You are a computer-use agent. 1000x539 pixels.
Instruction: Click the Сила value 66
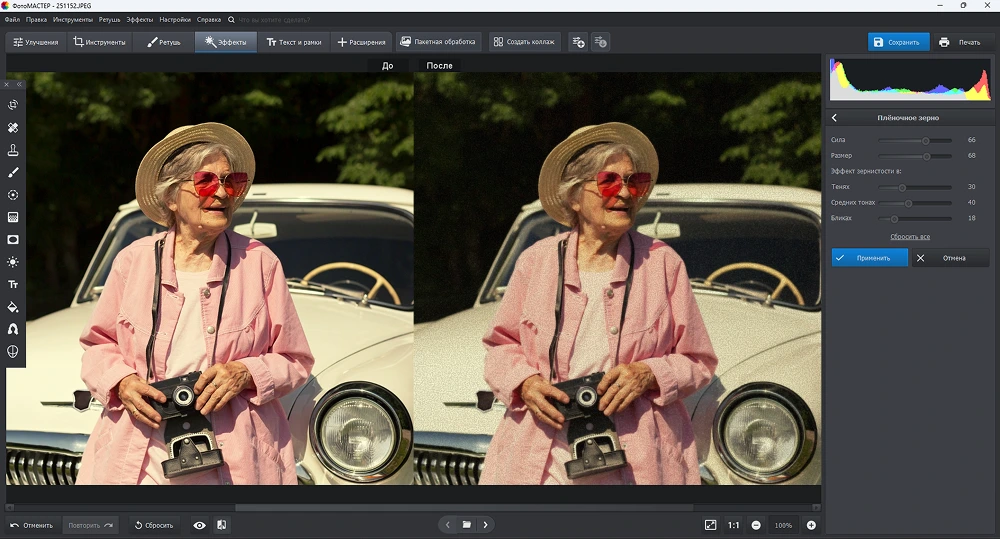pyautogui.click(x=971, y=140)
